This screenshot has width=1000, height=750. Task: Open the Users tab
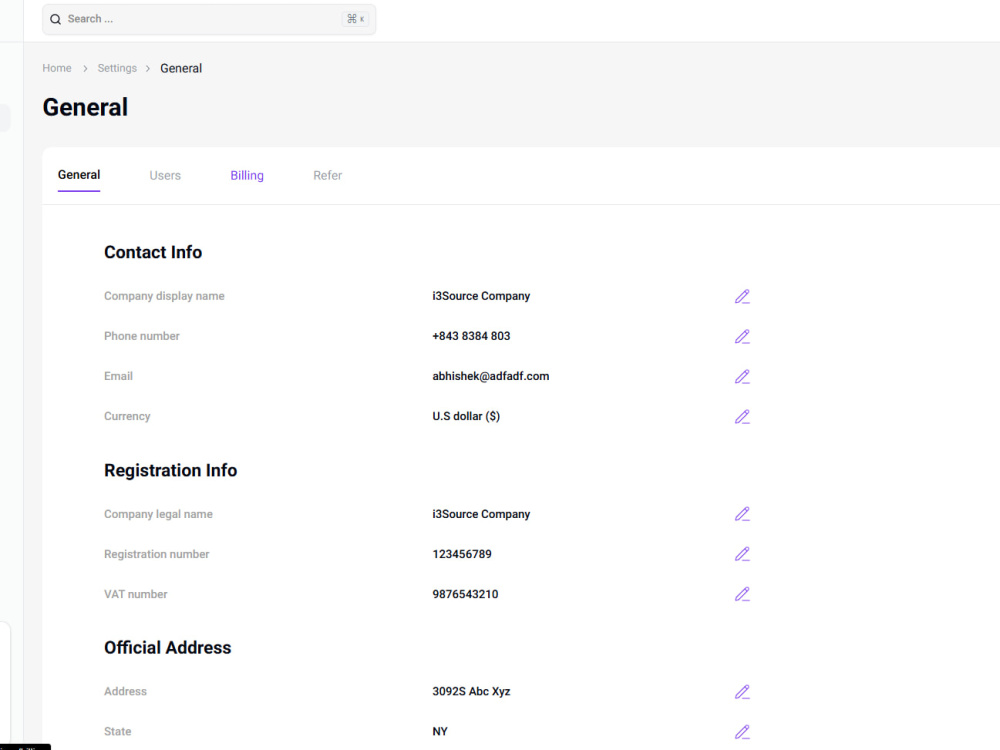pyautogui.click(x=165, y=175)
